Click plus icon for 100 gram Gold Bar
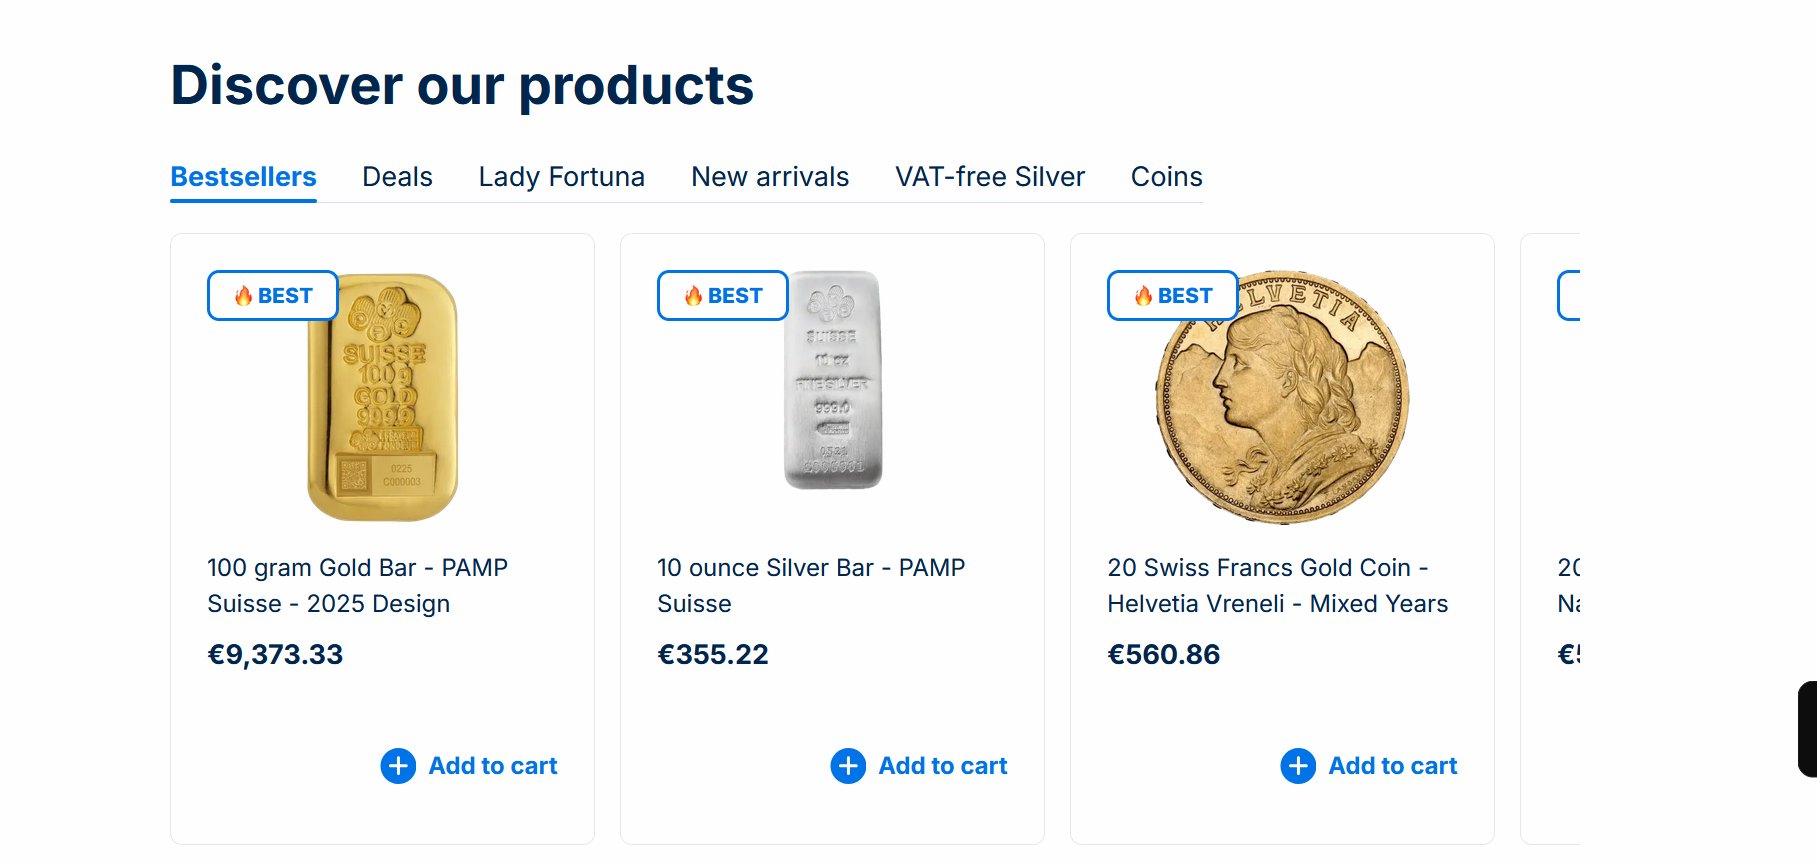1817x862 pixels. pyautogui.click(x=398, y=766)
